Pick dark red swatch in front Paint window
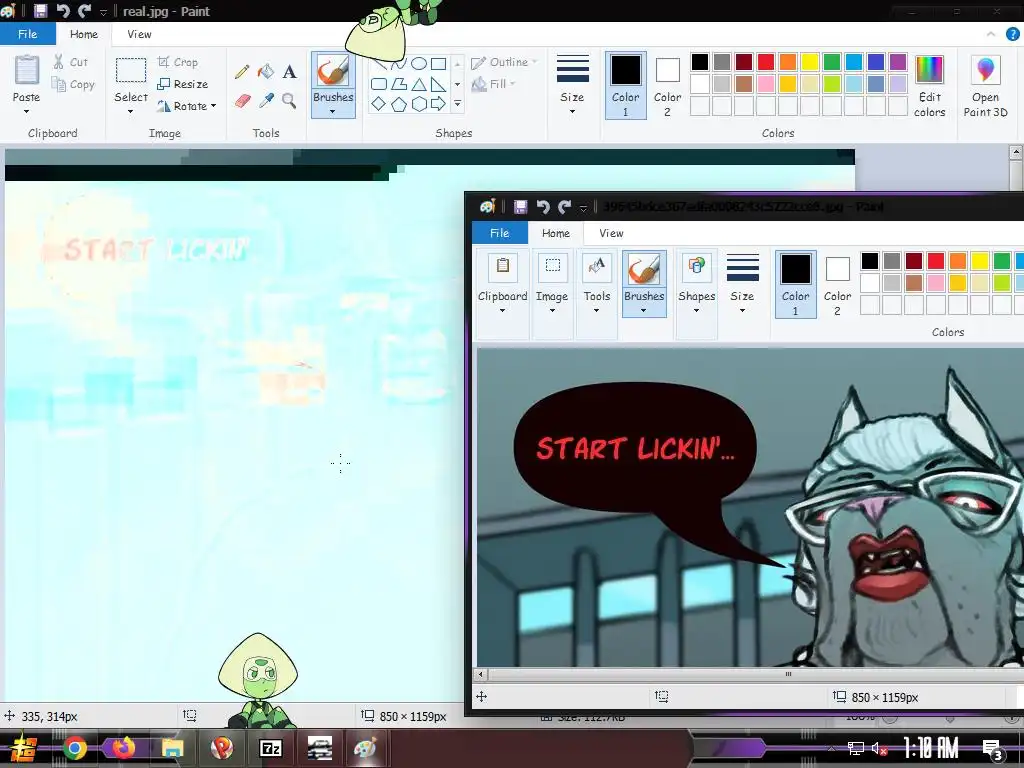The height and width of the screenshot is (768, 1024). [x=914, y=261]
